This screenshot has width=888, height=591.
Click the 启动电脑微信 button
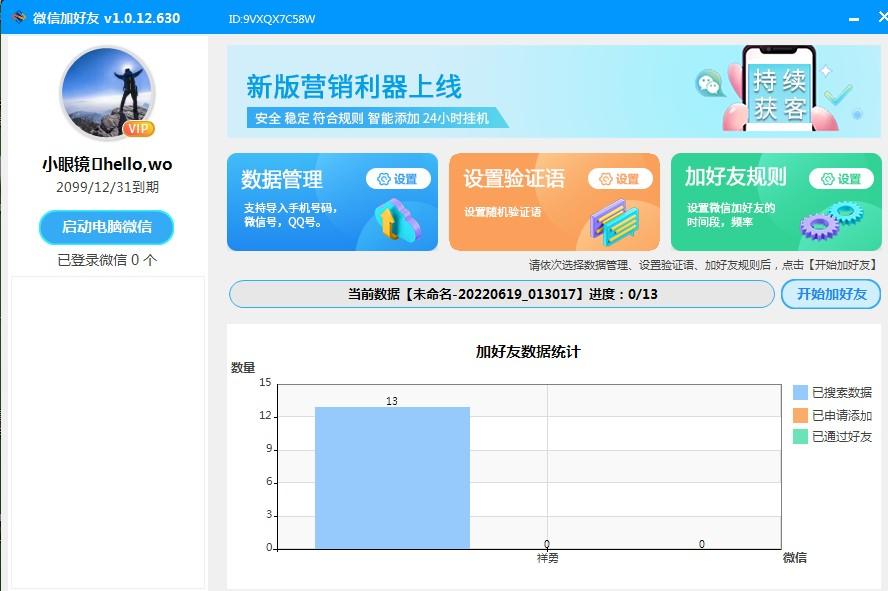click(106, 227)
